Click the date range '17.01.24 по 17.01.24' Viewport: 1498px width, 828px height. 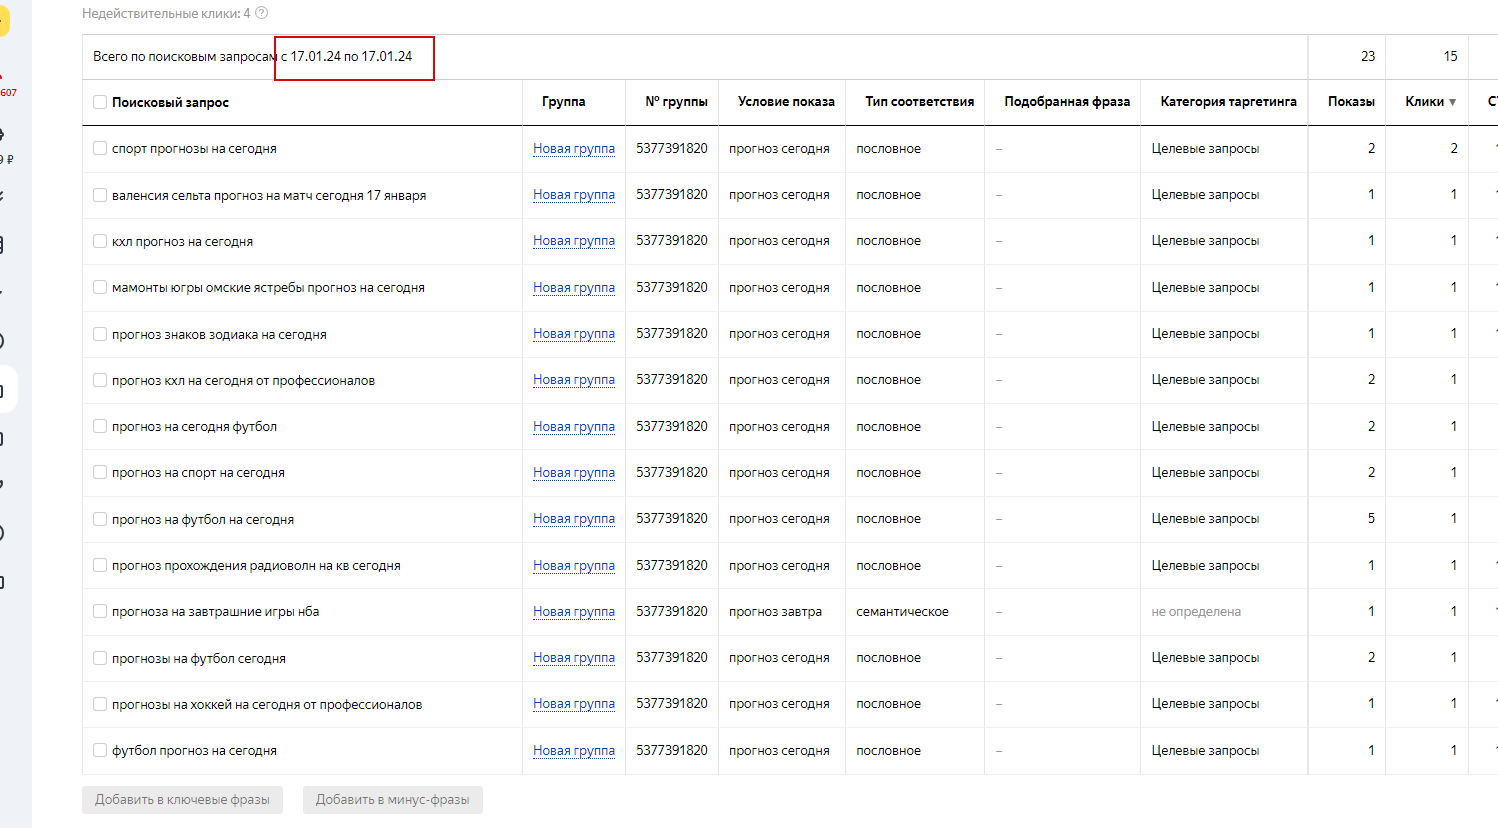(x=351, y=57)
